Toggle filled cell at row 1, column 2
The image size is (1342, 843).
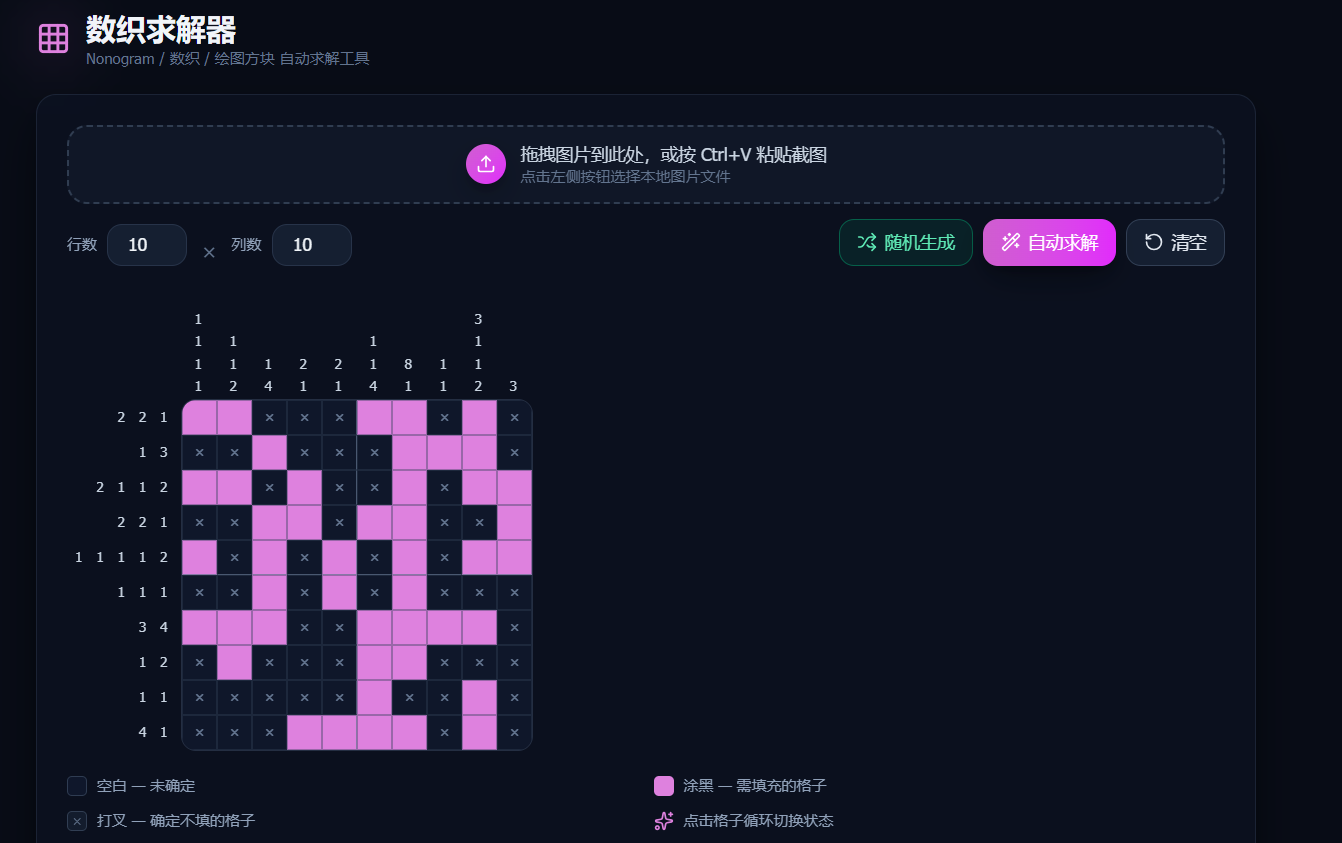coord(234,417)
